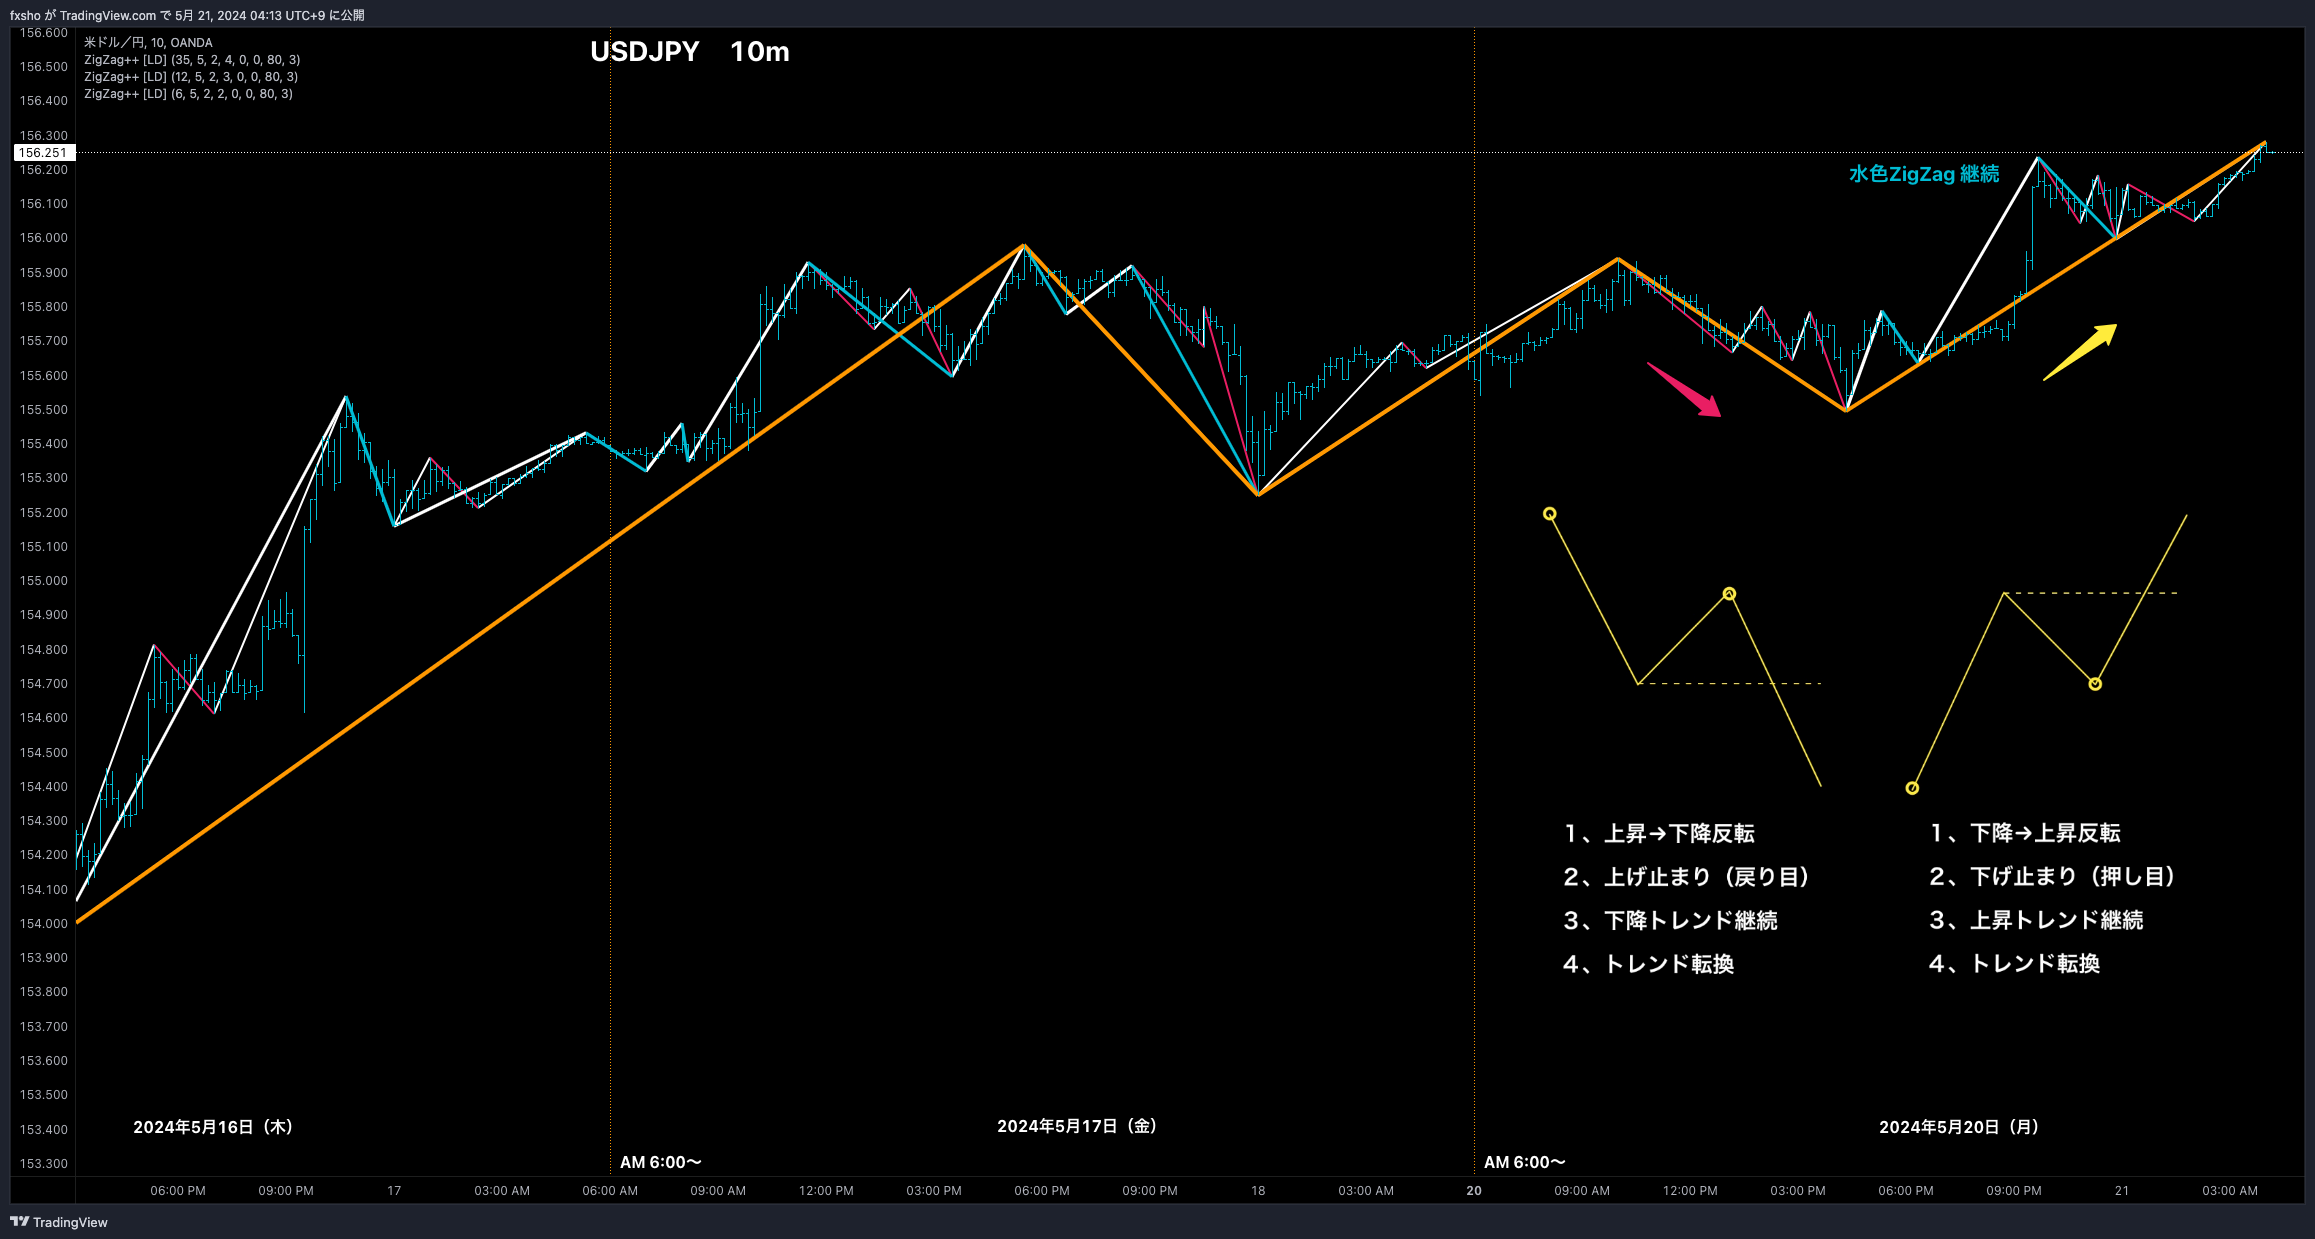Select the 米ドル/円, 10, OANDA symbol legend

coord(148,43)
